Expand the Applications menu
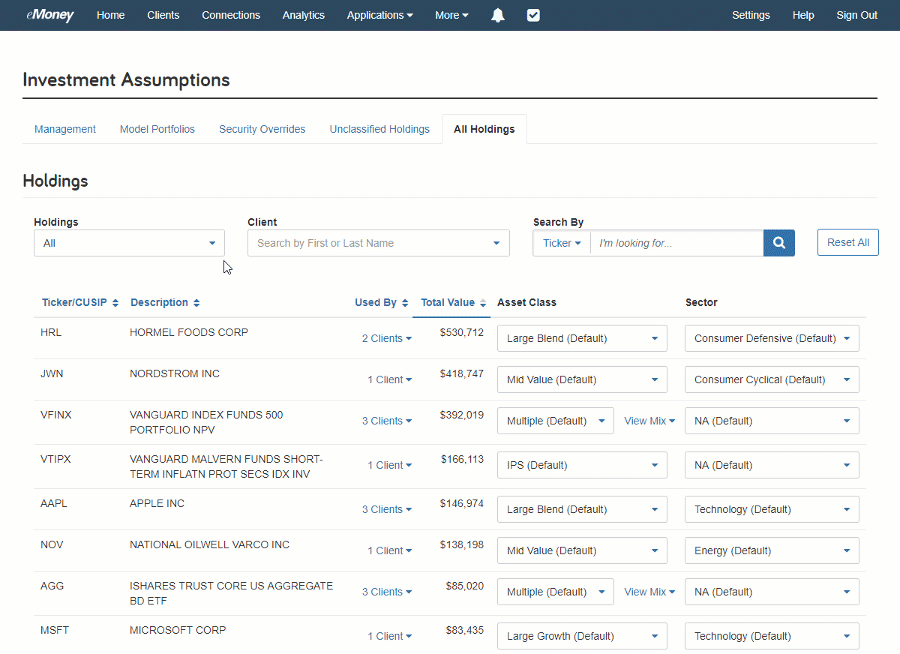This screenshot has width=900, height=654. point(379,16)
